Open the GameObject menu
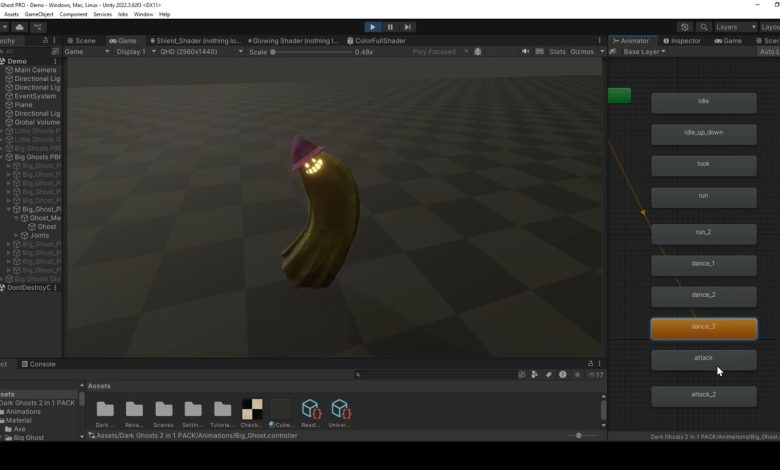The height and width of the screenshot is (470, 780). pyautogui.click(x=40, y=14)
